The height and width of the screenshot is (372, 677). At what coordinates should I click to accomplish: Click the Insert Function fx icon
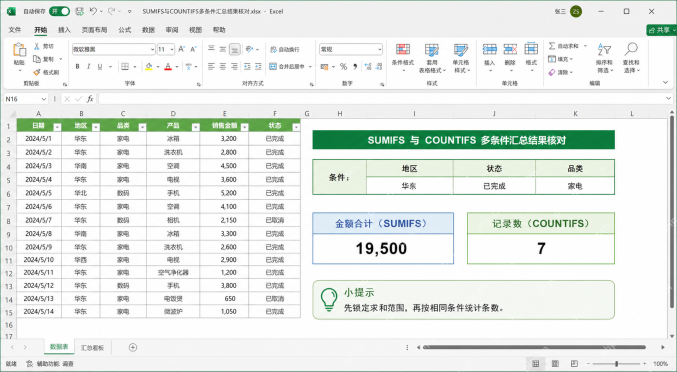tap(90, 99)
